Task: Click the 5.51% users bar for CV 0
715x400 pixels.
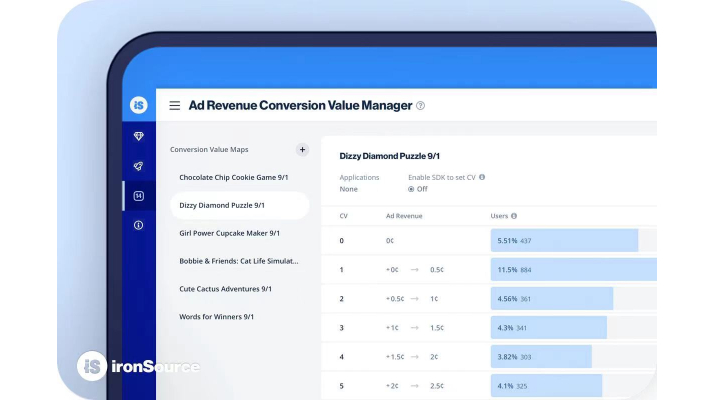Action: coord(564,241)
